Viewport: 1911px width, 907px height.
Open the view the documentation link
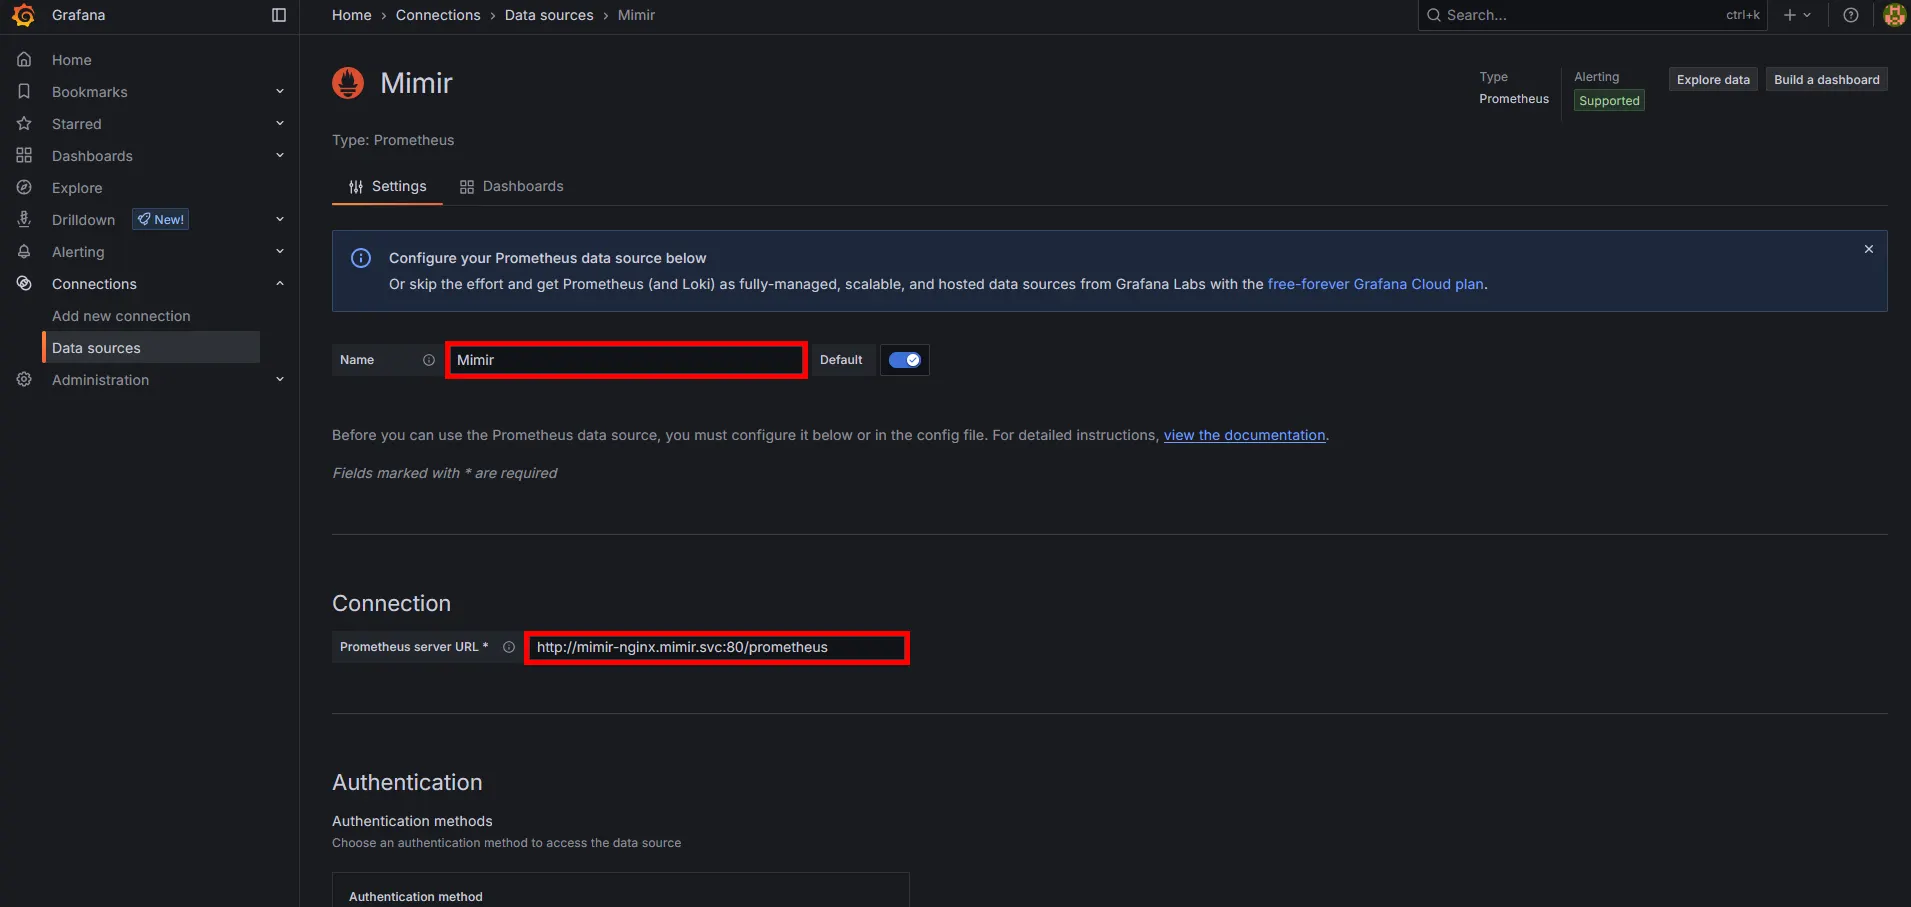click(x=1244, y=435)
